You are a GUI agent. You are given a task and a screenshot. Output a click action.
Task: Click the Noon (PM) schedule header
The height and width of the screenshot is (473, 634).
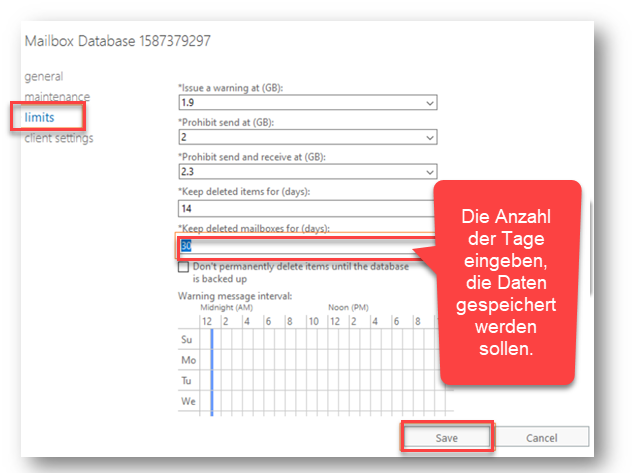[x=348, y=307]
